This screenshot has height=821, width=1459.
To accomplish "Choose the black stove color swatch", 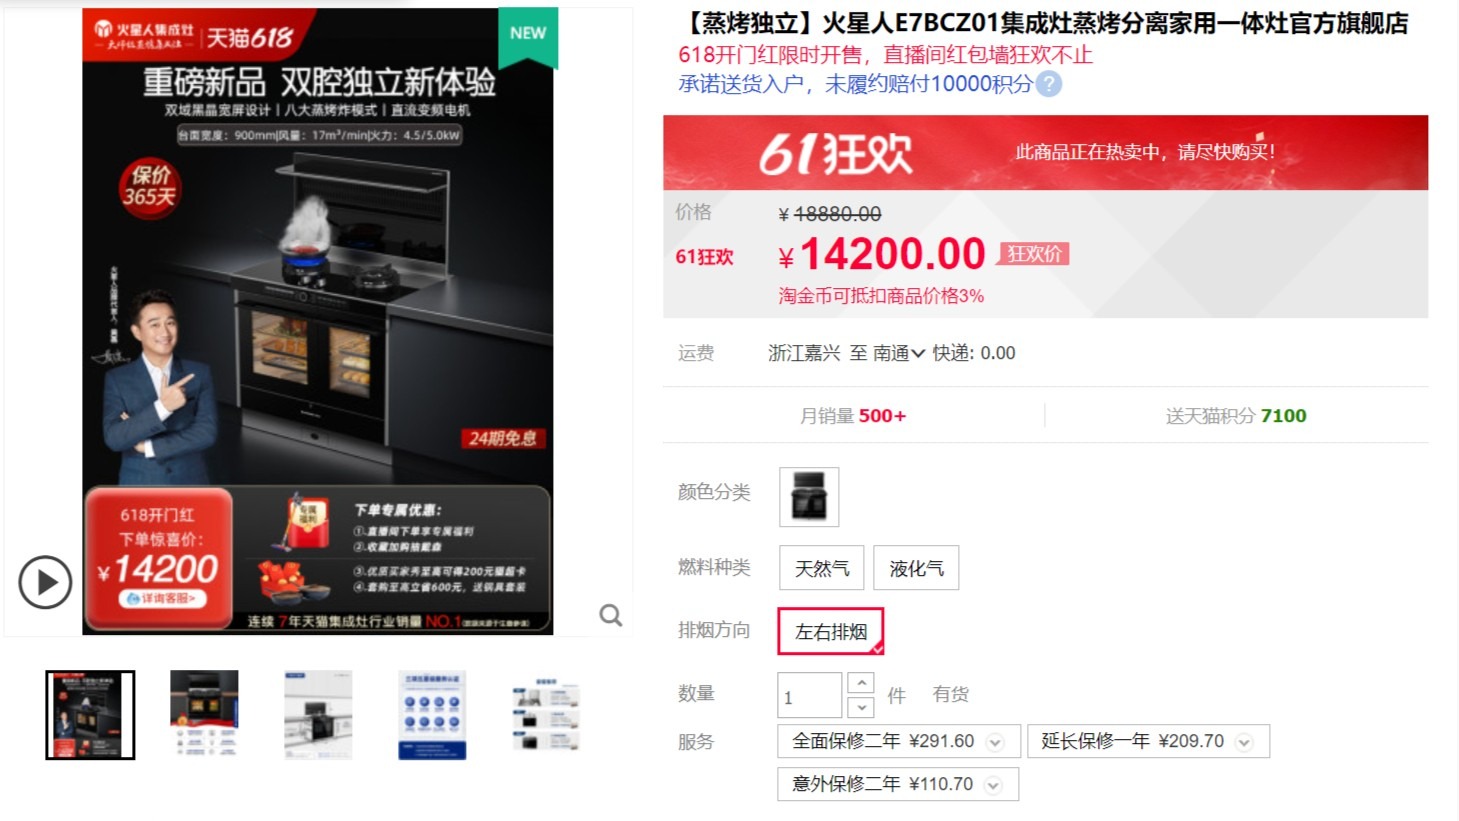I will pyautogui.click(x=809, y=496).
